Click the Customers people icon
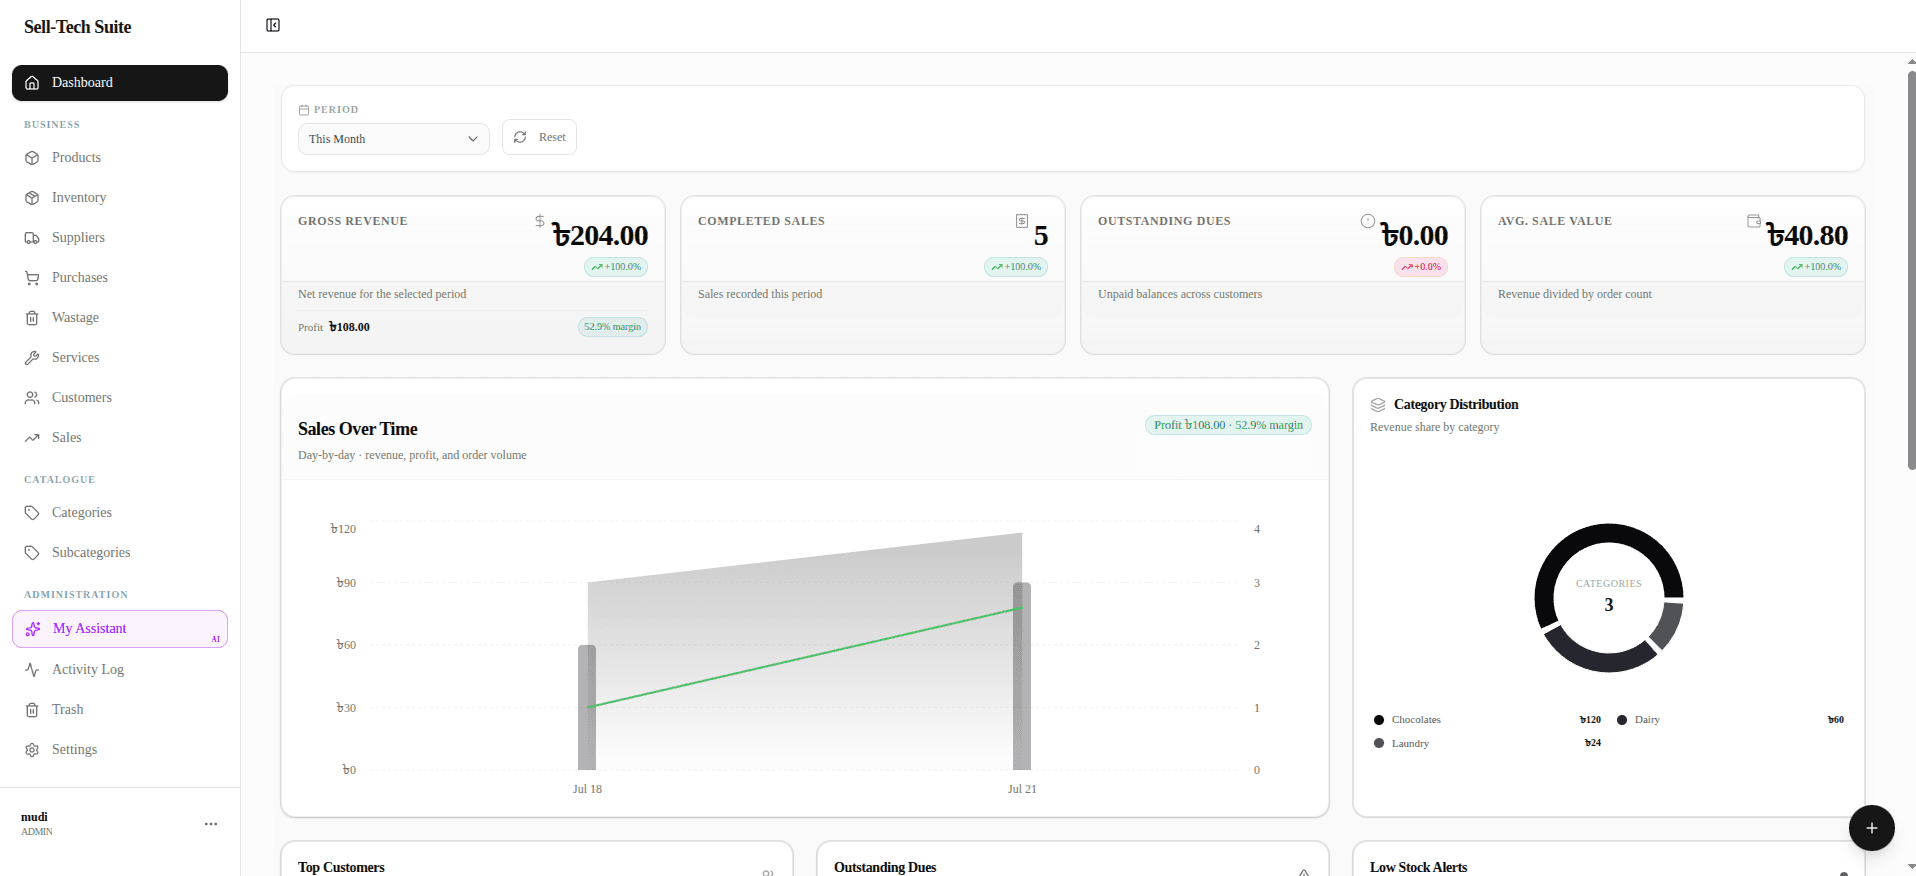Viewport: 1916px width, 876px height. pyautogui.click(x=32, y=398)
